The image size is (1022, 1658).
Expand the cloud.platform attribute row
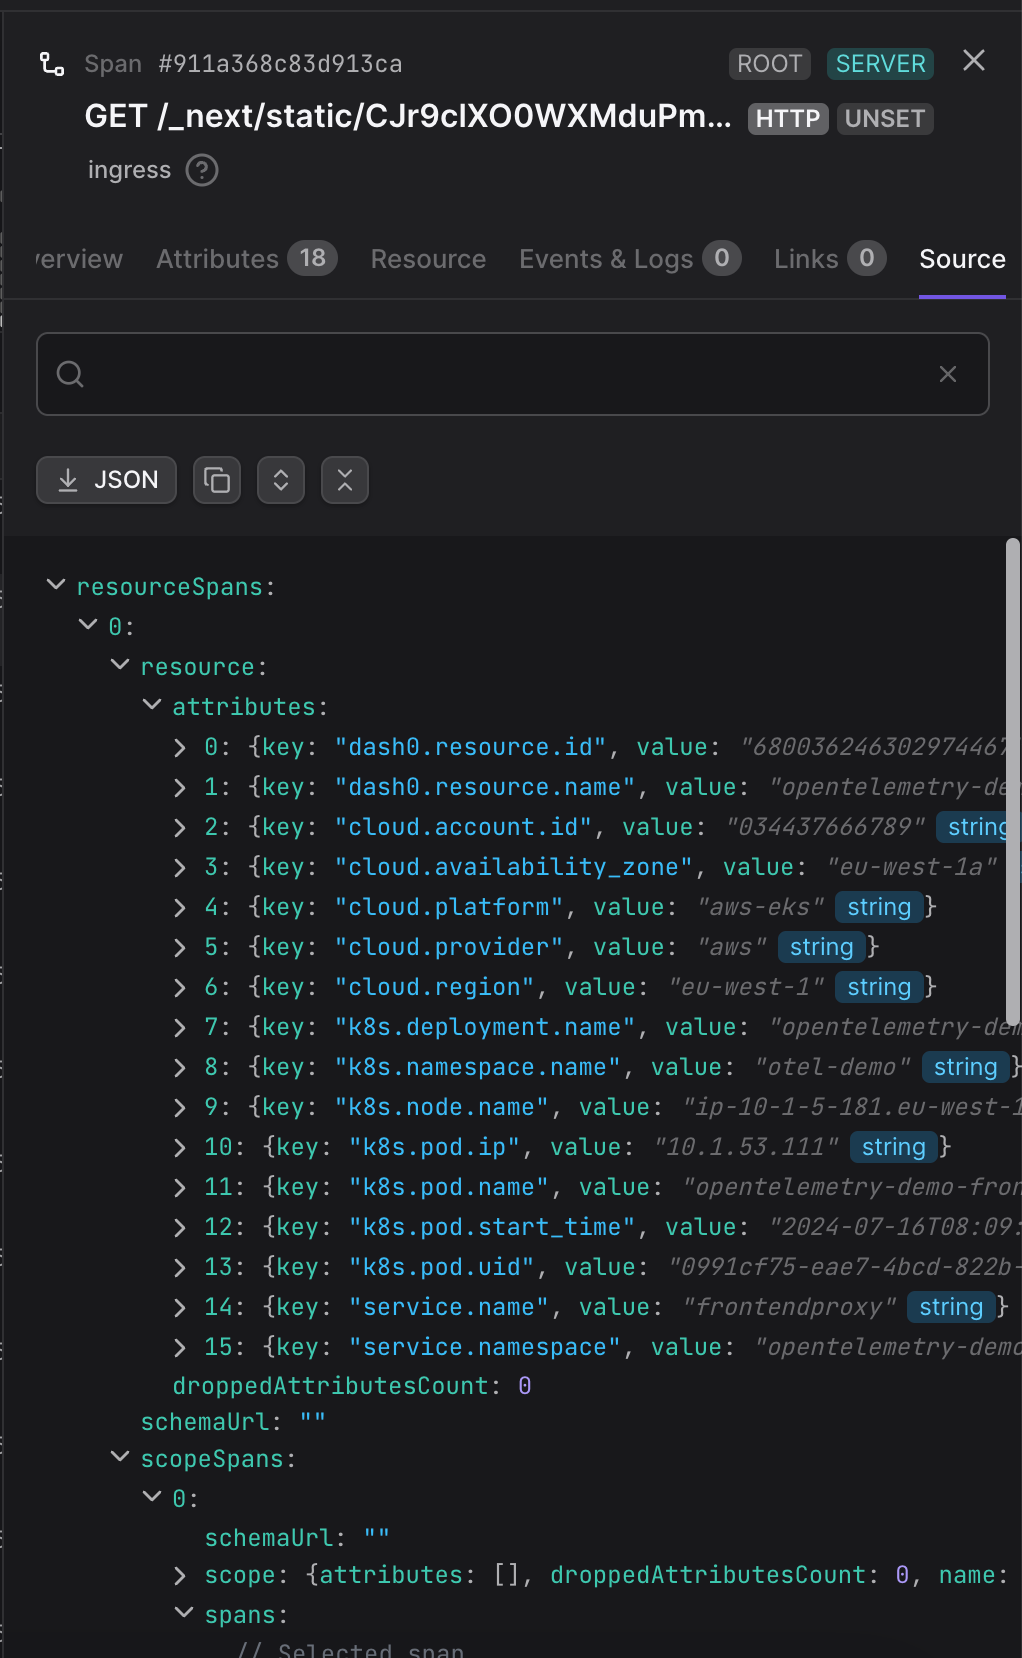click(x=180, y=907)
